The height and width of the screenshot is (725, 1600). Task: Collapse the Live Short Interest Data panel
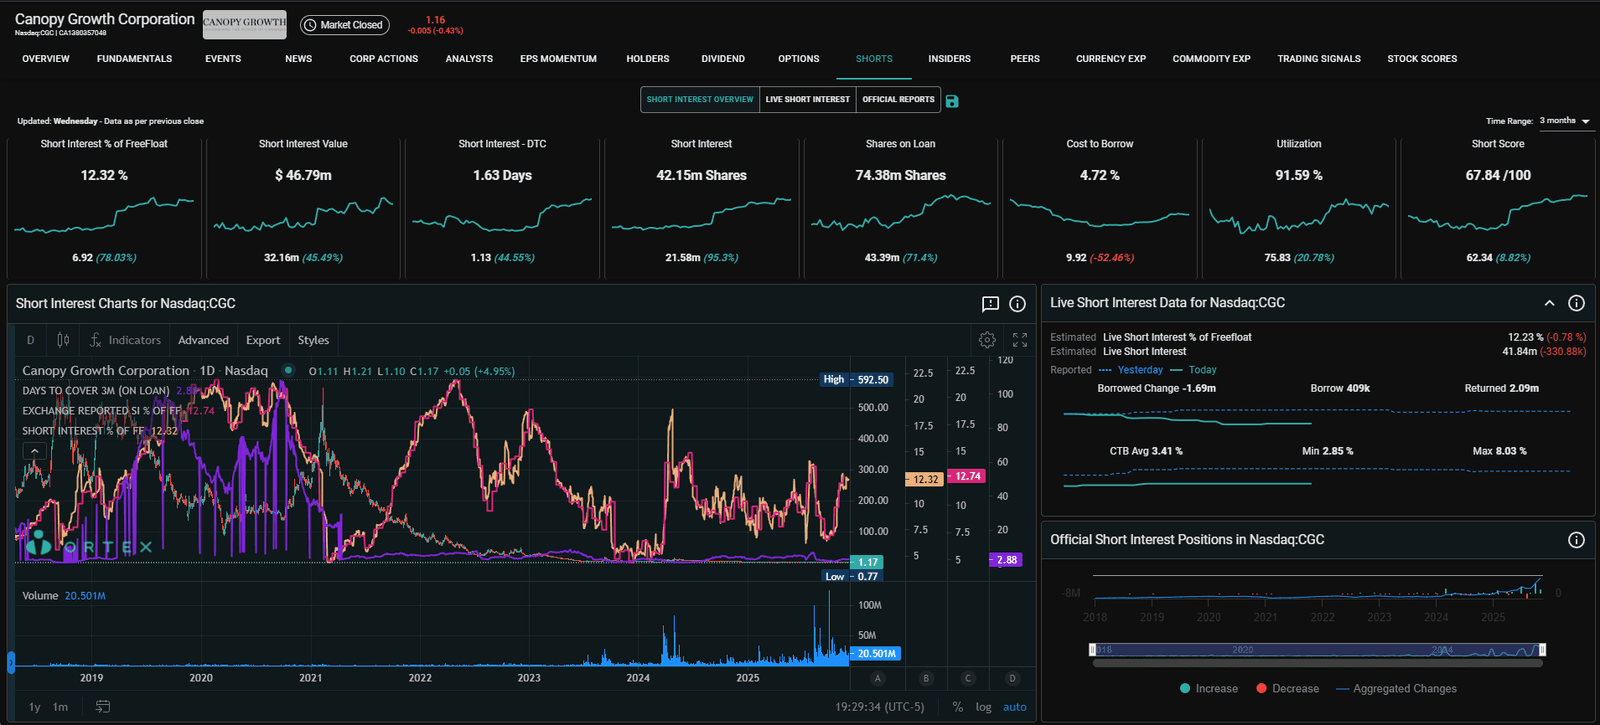[1549, 303]
